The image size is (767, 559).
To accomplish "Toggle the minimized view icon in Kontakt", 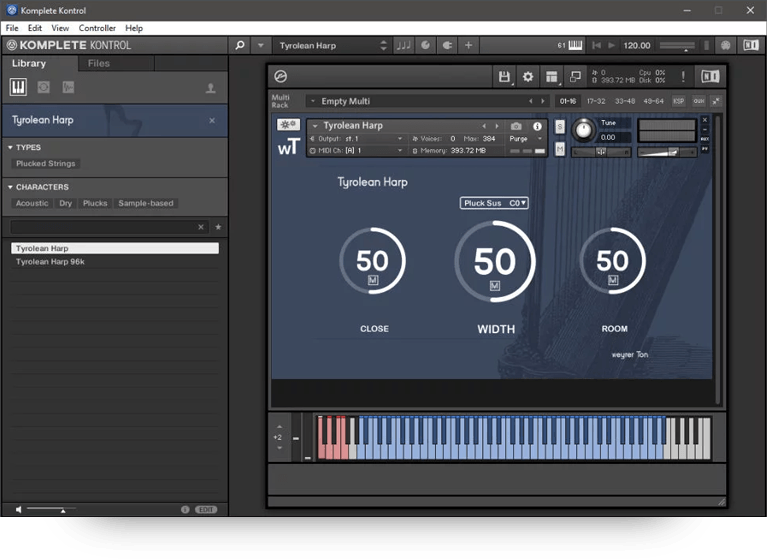I will tap(575, 76).
